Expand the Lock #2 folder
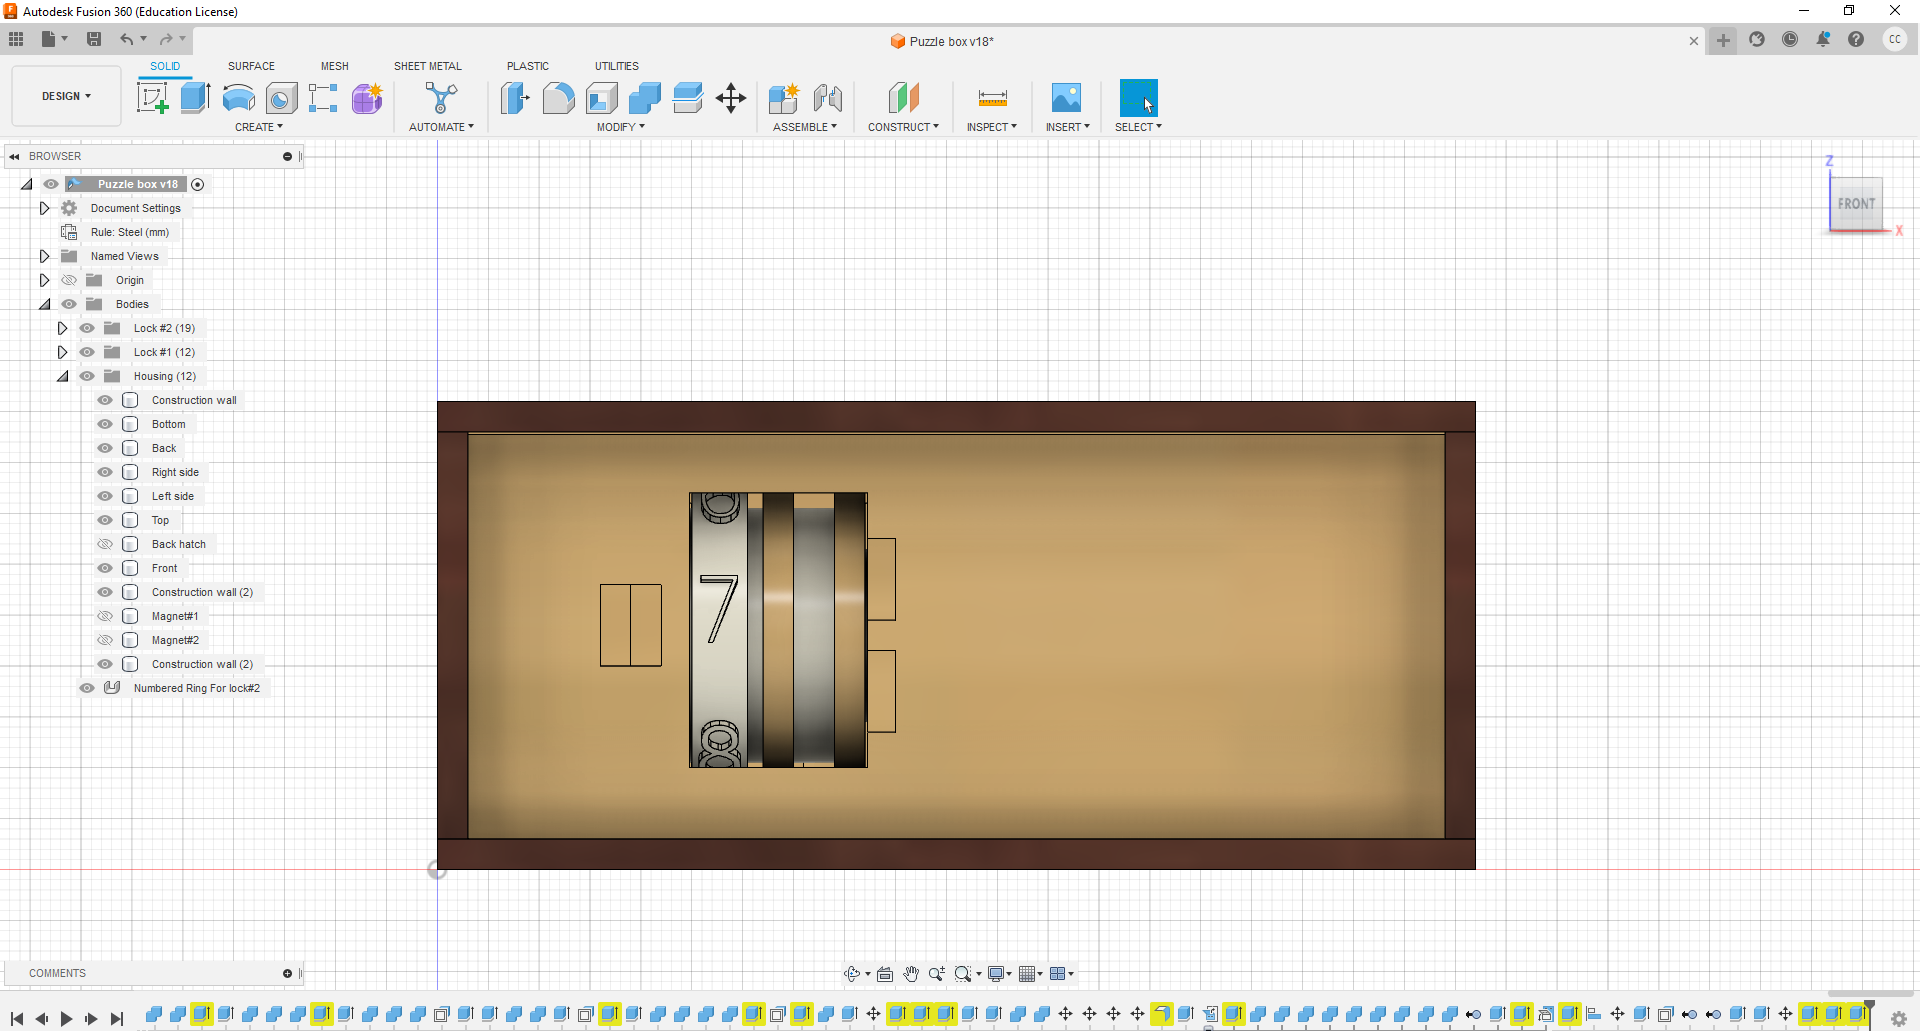The image size is (1920, 1031). [62, 328]
